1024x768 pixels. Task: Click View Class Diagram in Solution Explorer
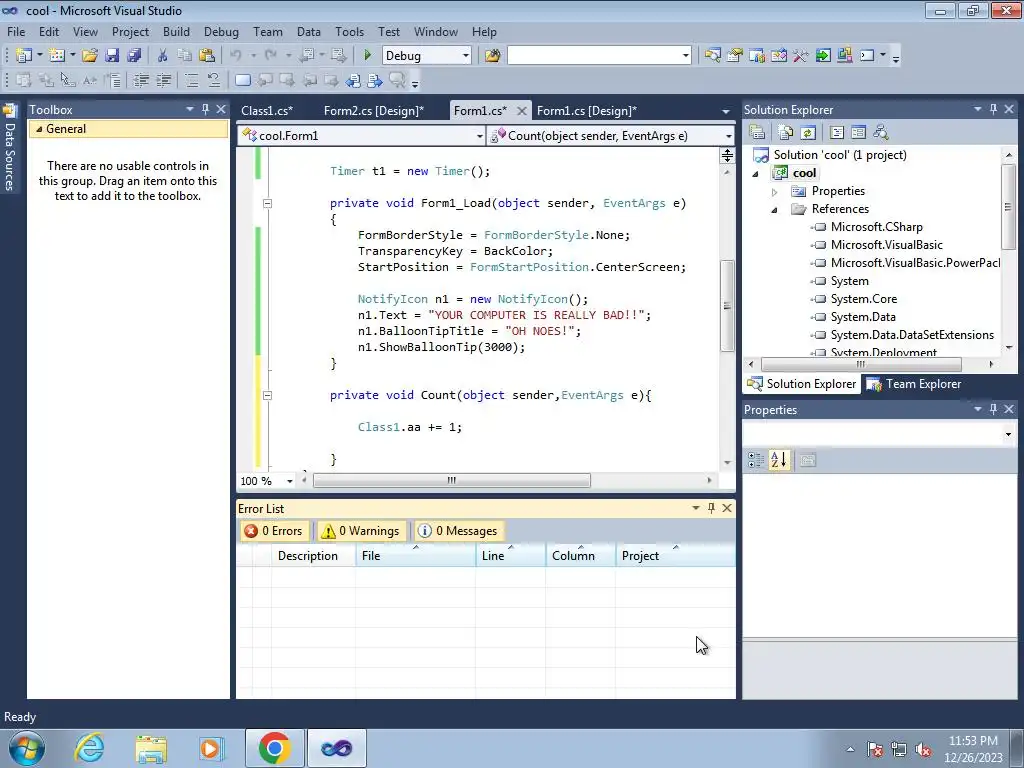coord(880,133)
